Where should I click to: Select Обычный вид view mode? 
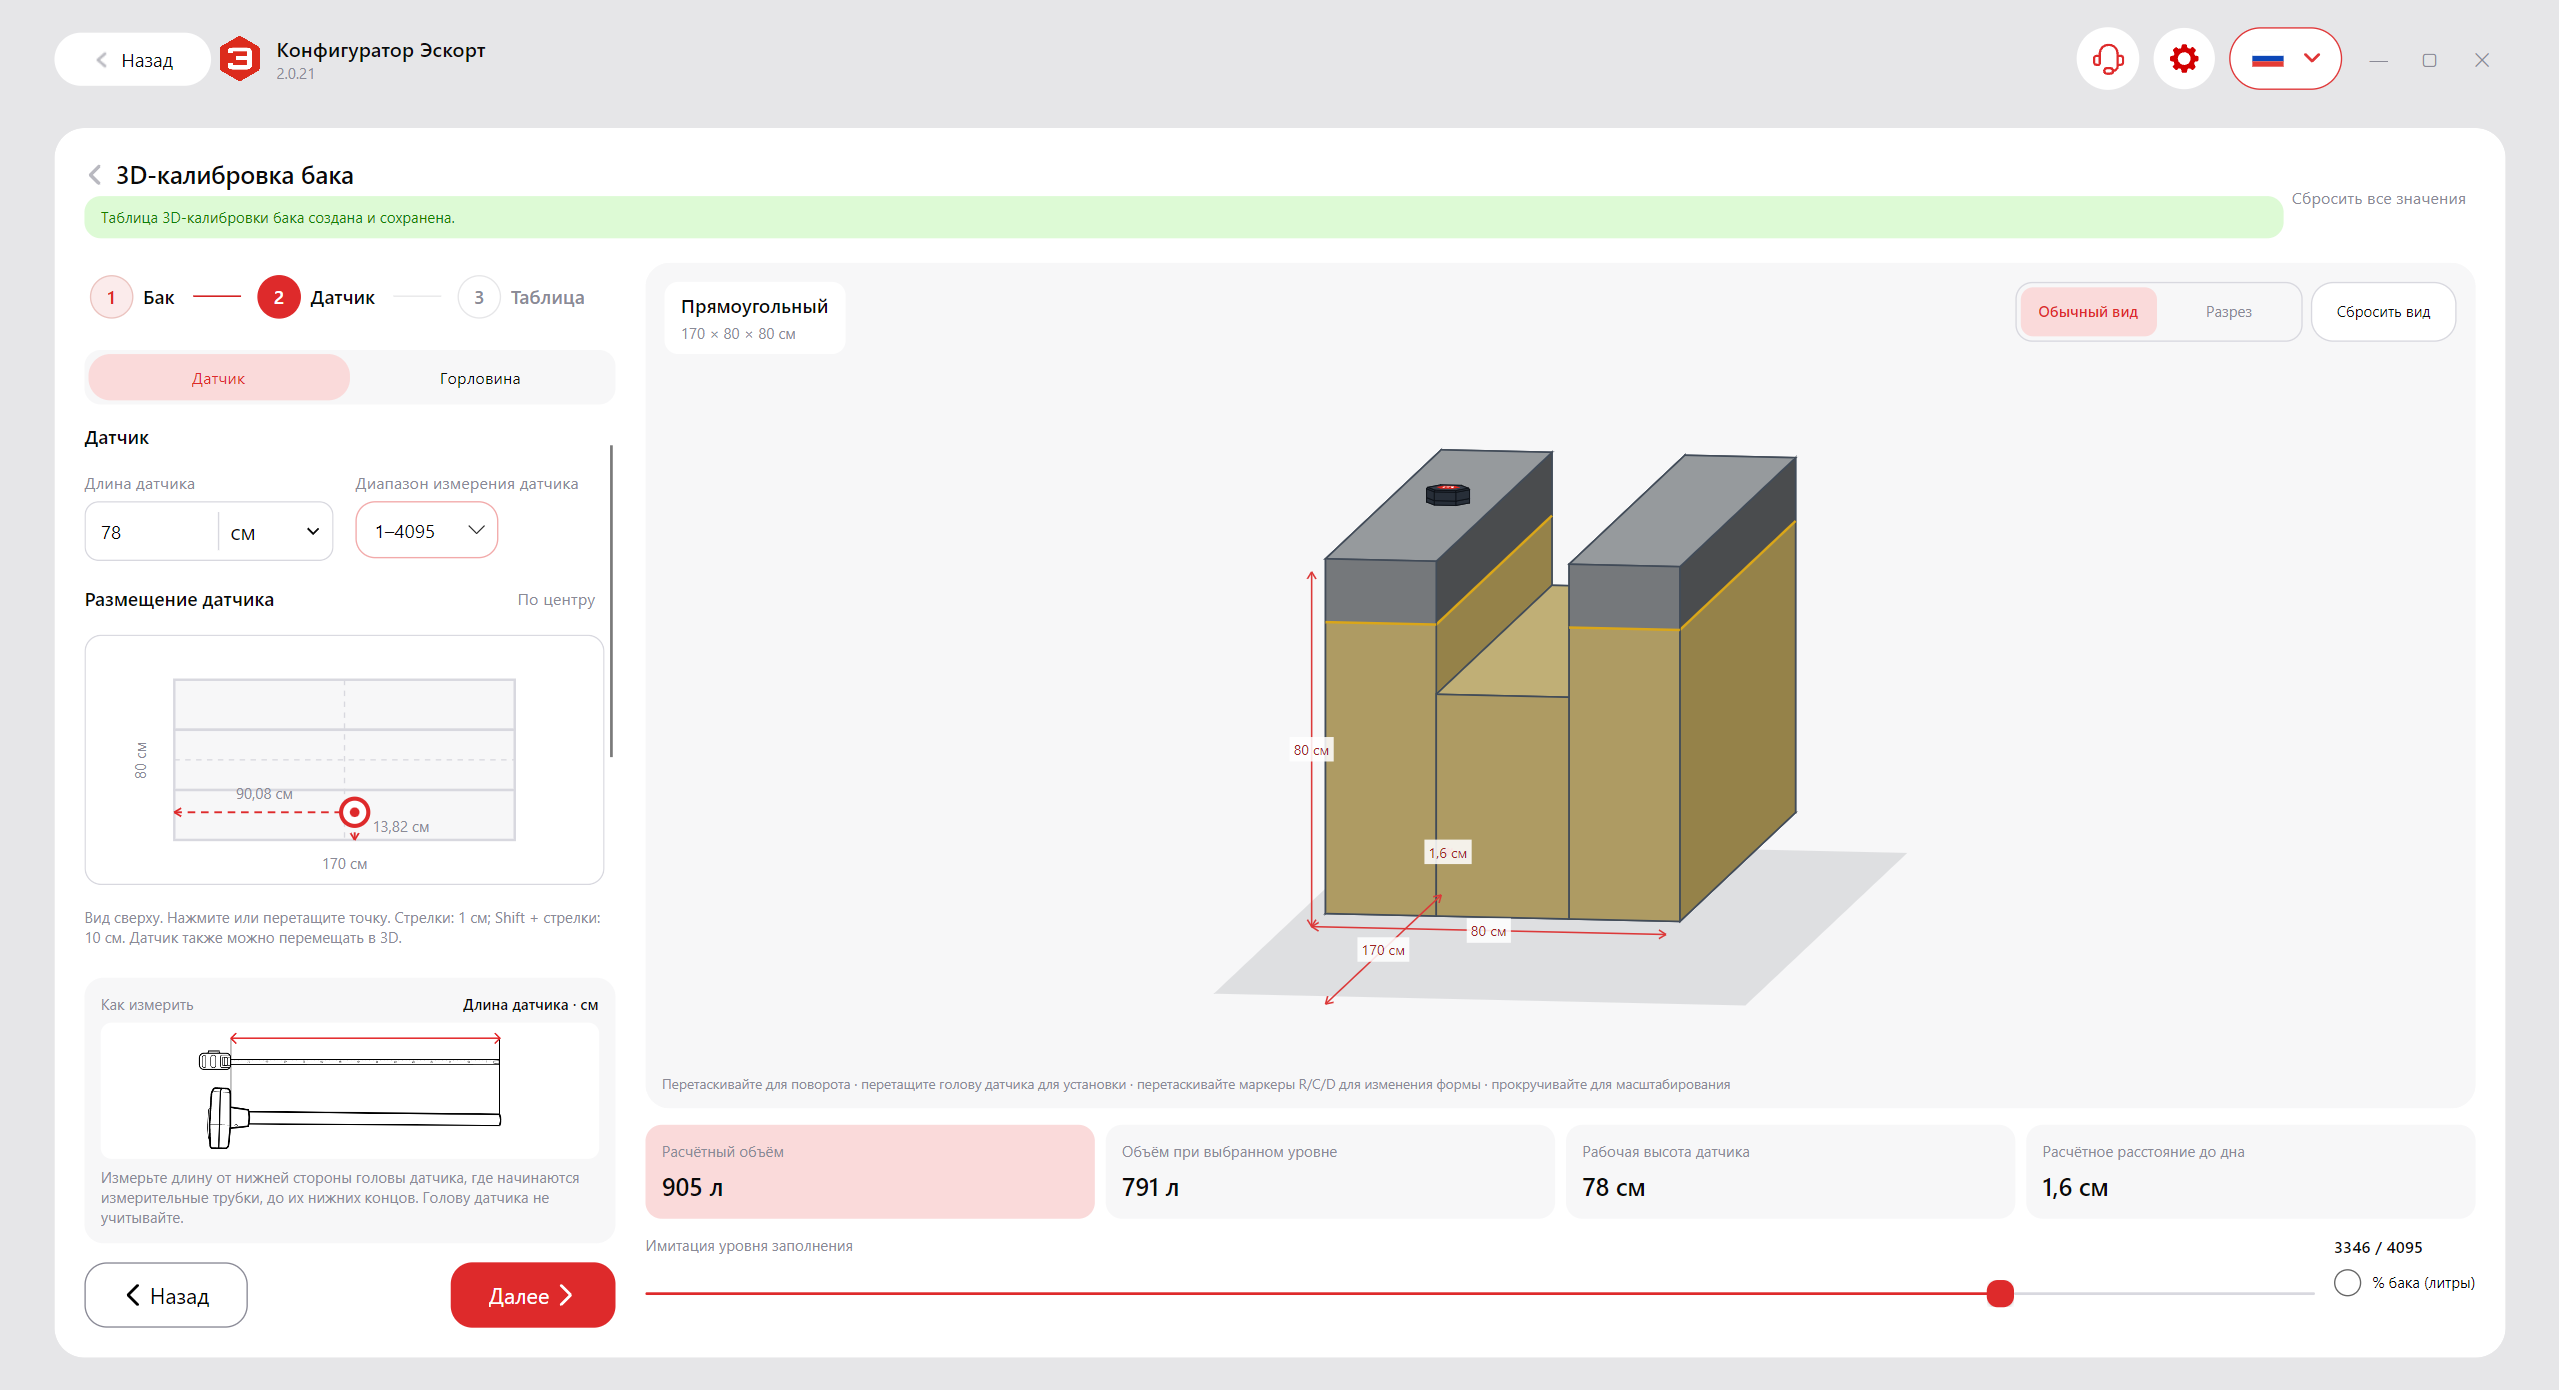click(2088, 312)
